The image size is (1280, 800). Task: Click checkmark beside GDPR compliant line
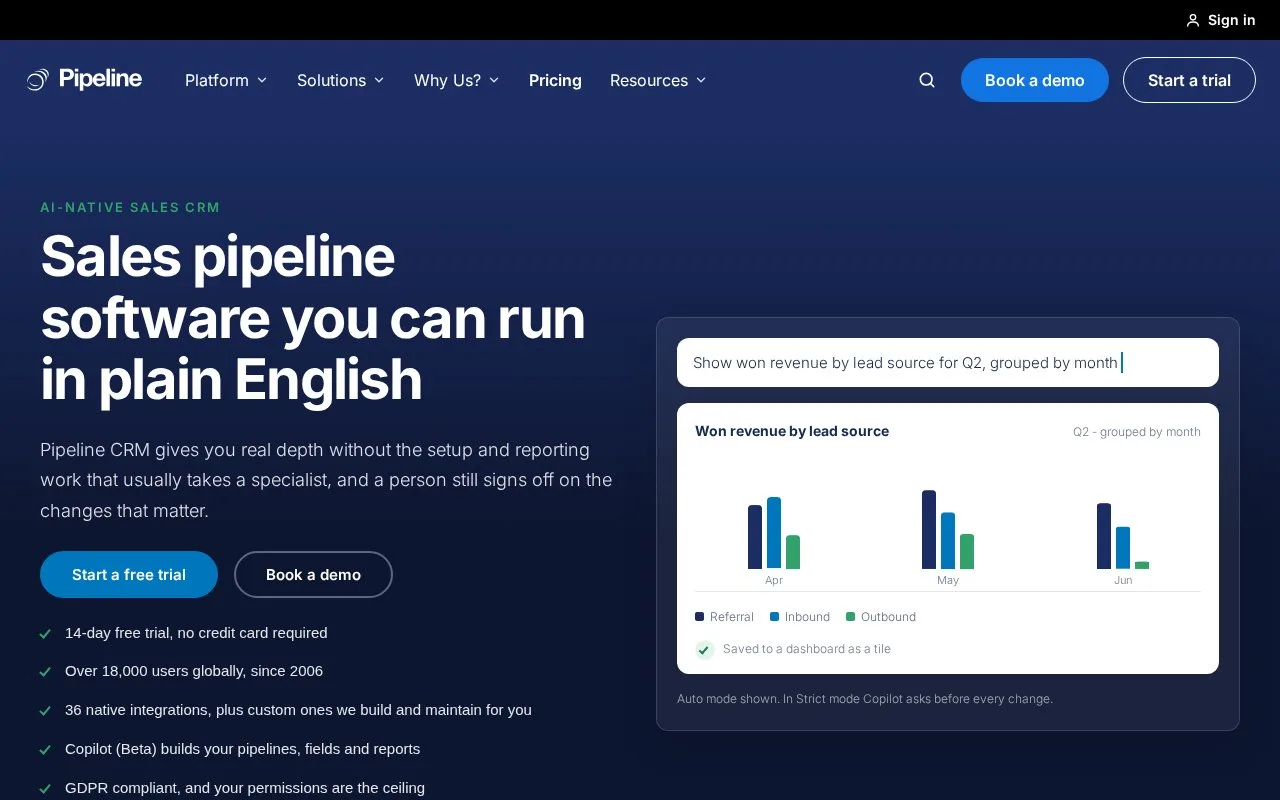pyautogui.click(x=45, y=789)
